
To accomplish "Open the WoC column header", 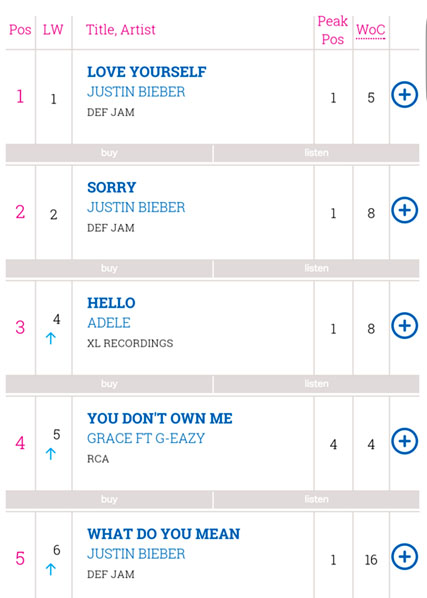I will pos(371,30).
